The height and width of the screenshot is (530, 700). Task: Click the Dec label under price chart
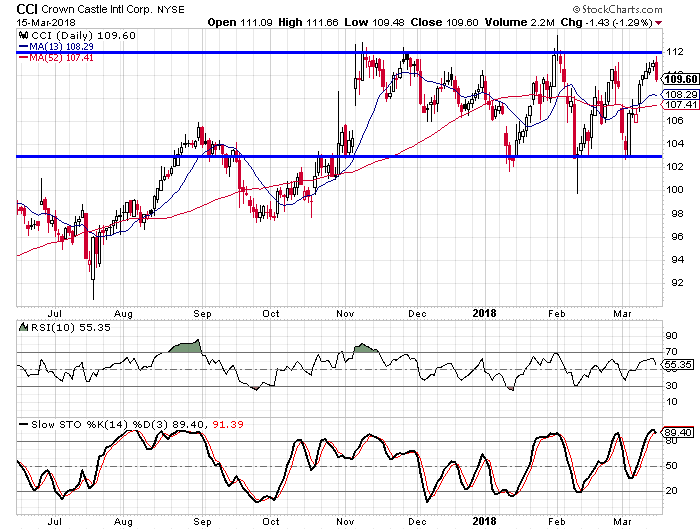(417, 314)
